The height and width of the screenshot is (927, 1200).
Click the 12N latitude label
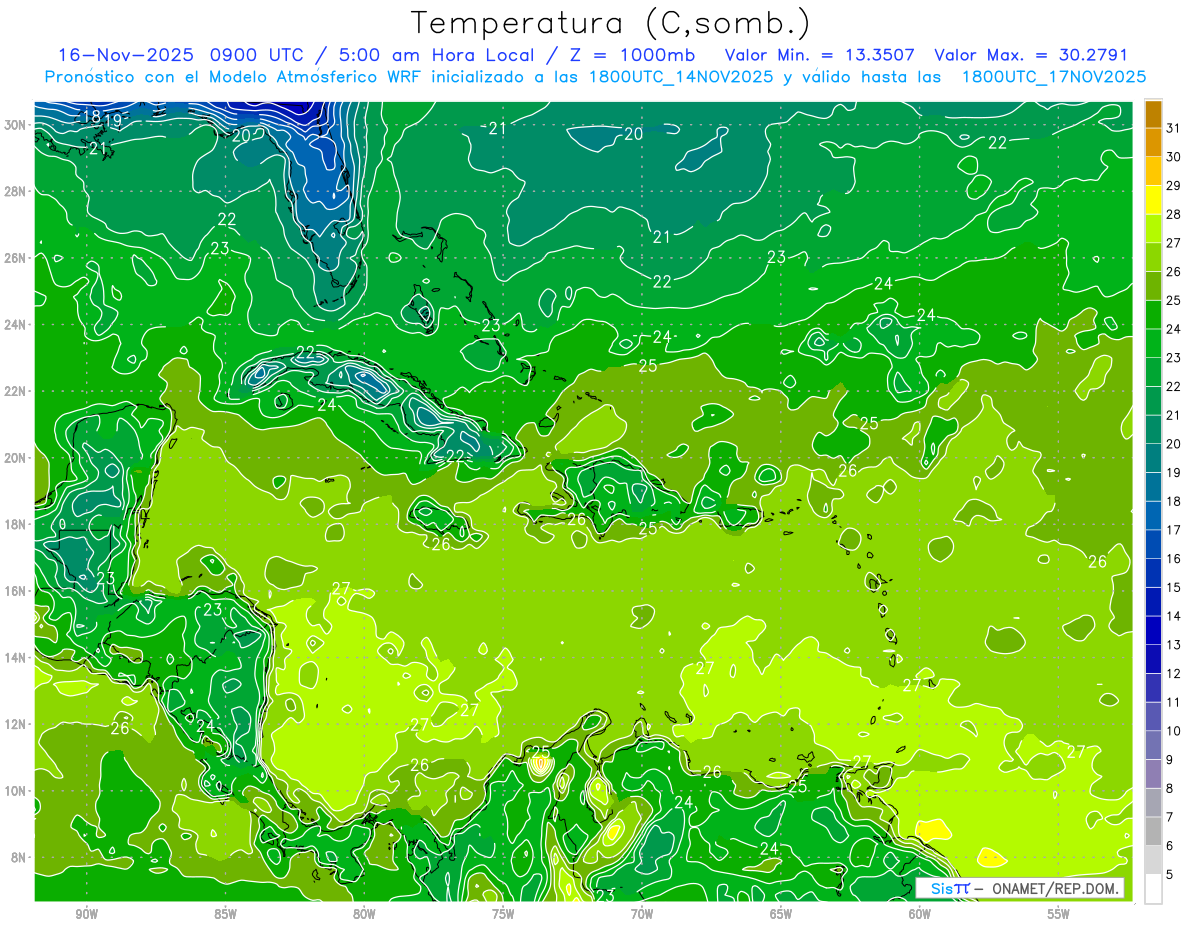pyautogui.click(x=16, y=724)
